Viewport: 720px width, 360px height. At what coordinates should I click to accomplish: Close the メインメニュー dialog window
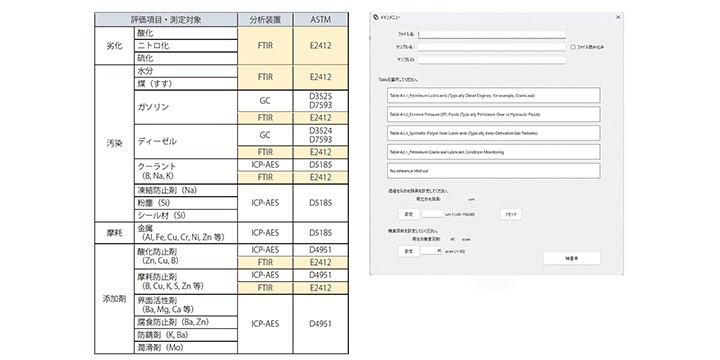618,17
